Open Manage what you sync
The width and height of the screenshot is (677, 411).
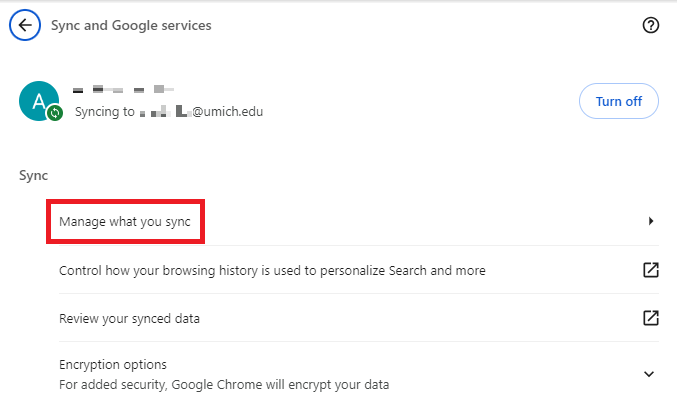click(x=125, y=221)
